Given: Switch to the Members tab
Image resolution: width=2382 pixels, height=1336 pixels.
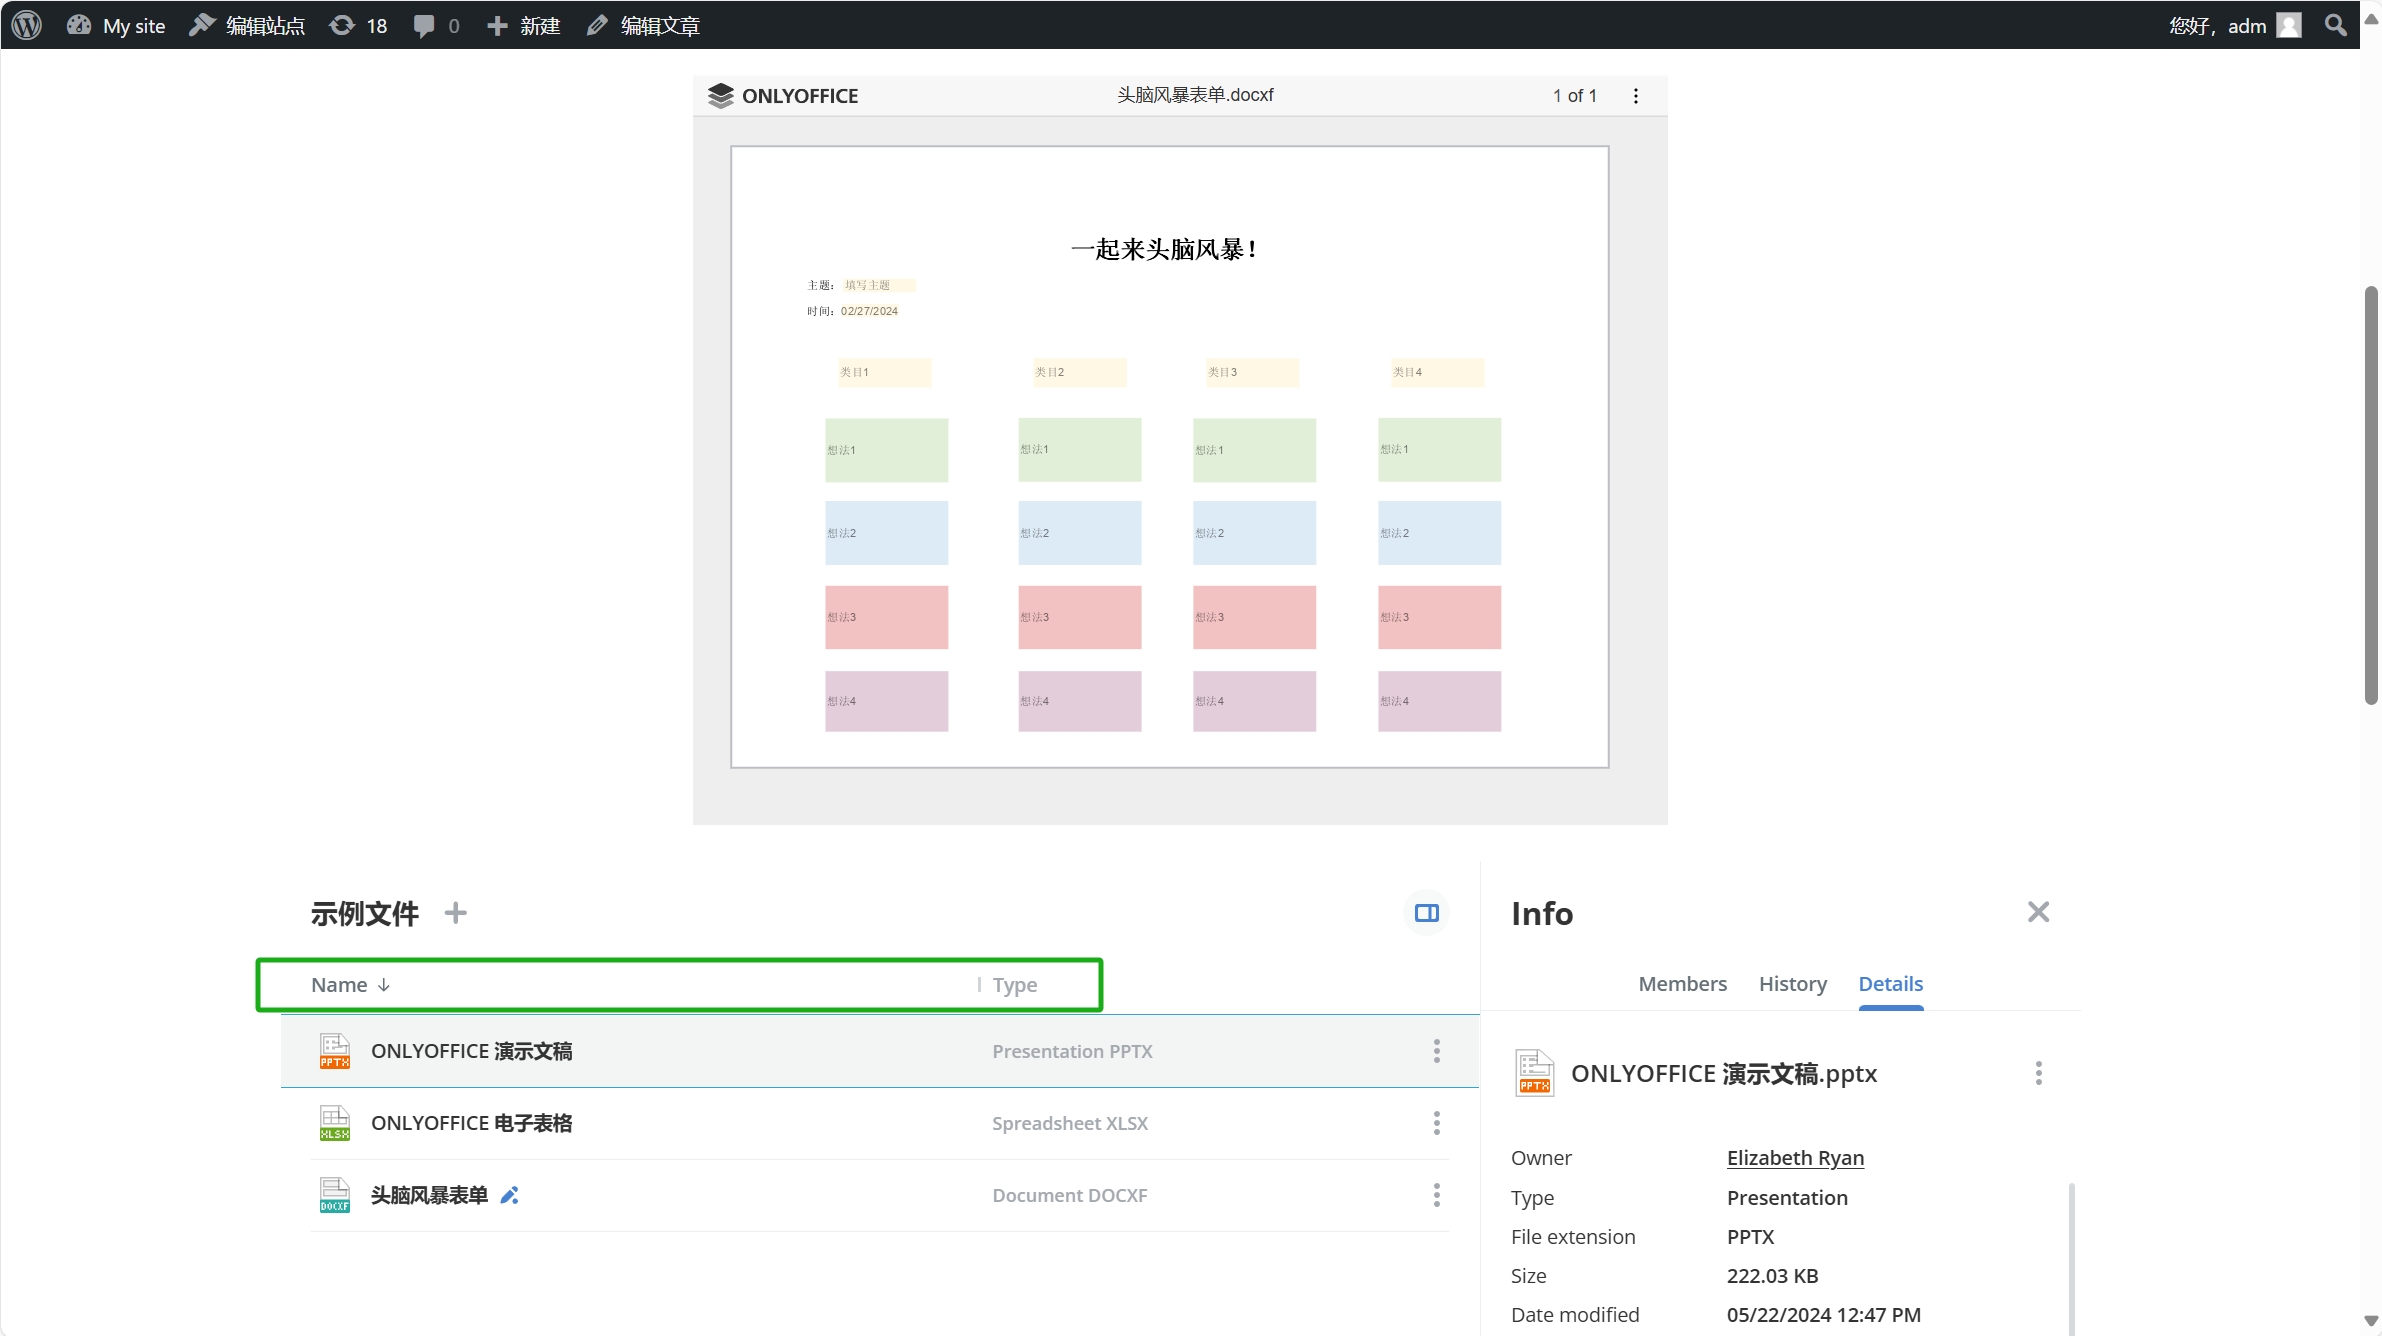Looking at the screenshot, I should (x=1682, y=984).
